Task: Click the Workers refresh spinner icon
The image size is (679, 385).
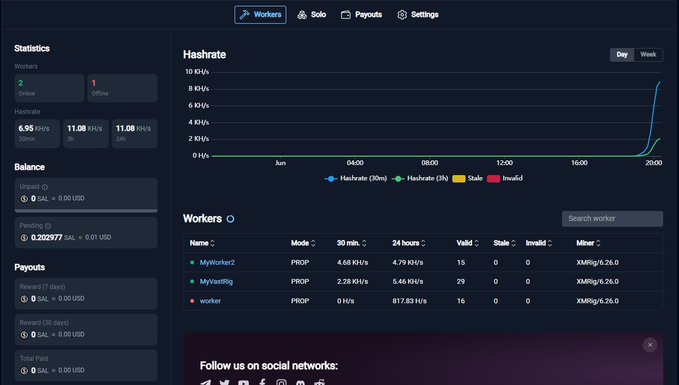Action: point(230,219)
